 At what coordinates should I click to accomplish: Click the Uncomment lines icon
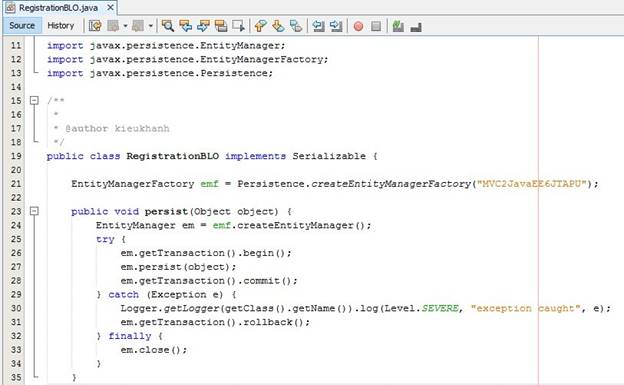pyautogui.click(x=416, y=26)
